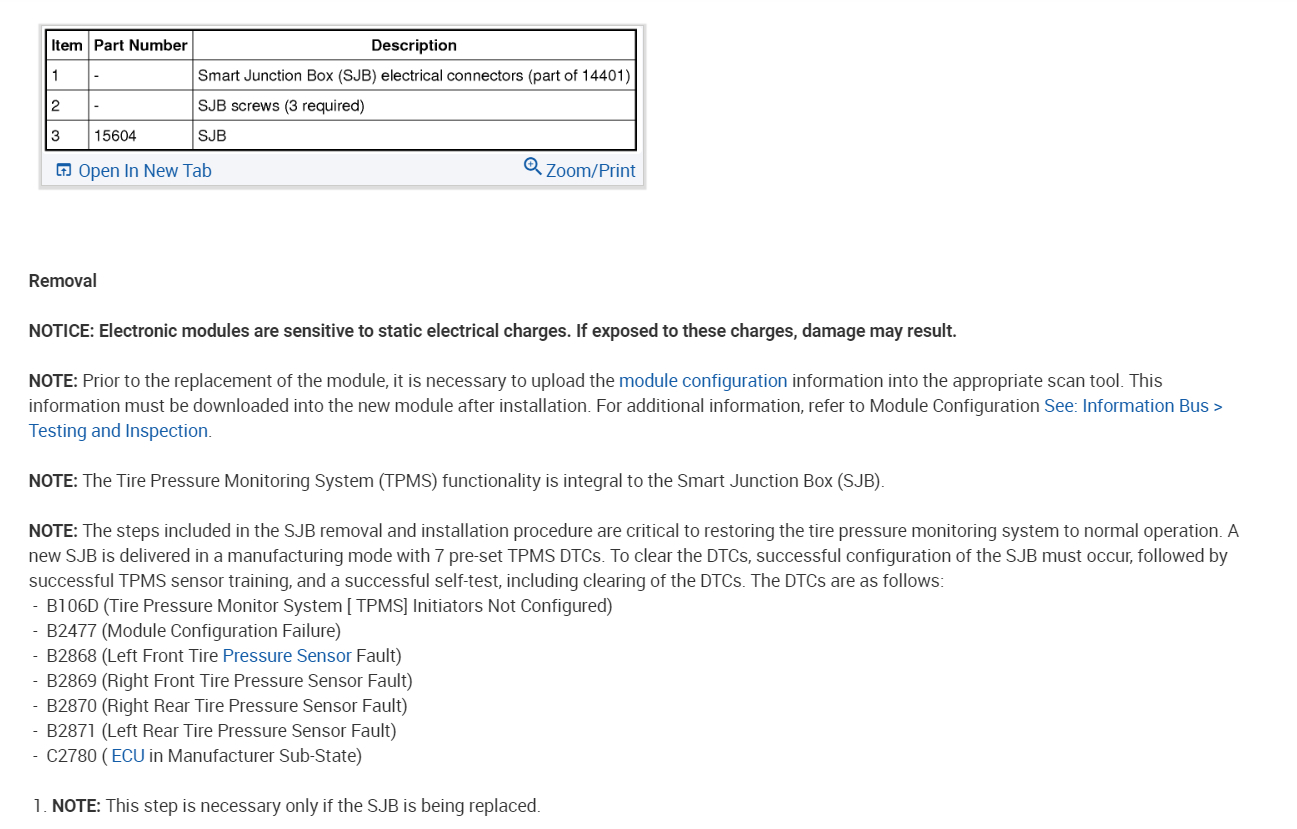Click the ECU link in C2780 line
The height and width of the screenshot is (829, 1297).
click(128, 756)
